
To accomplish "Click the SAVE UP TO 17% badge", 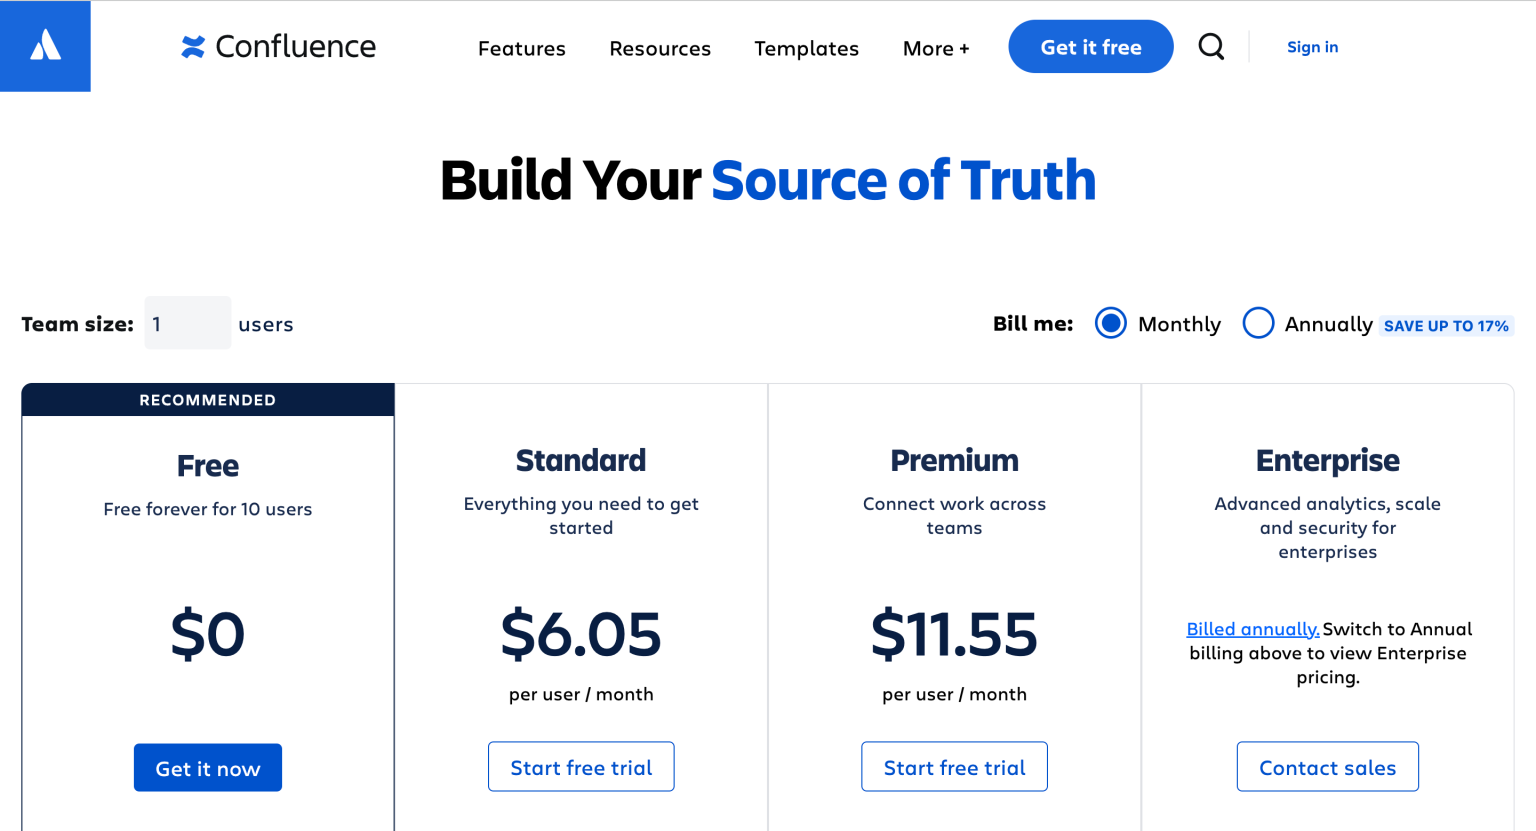I will click(x=1446, y=325).
